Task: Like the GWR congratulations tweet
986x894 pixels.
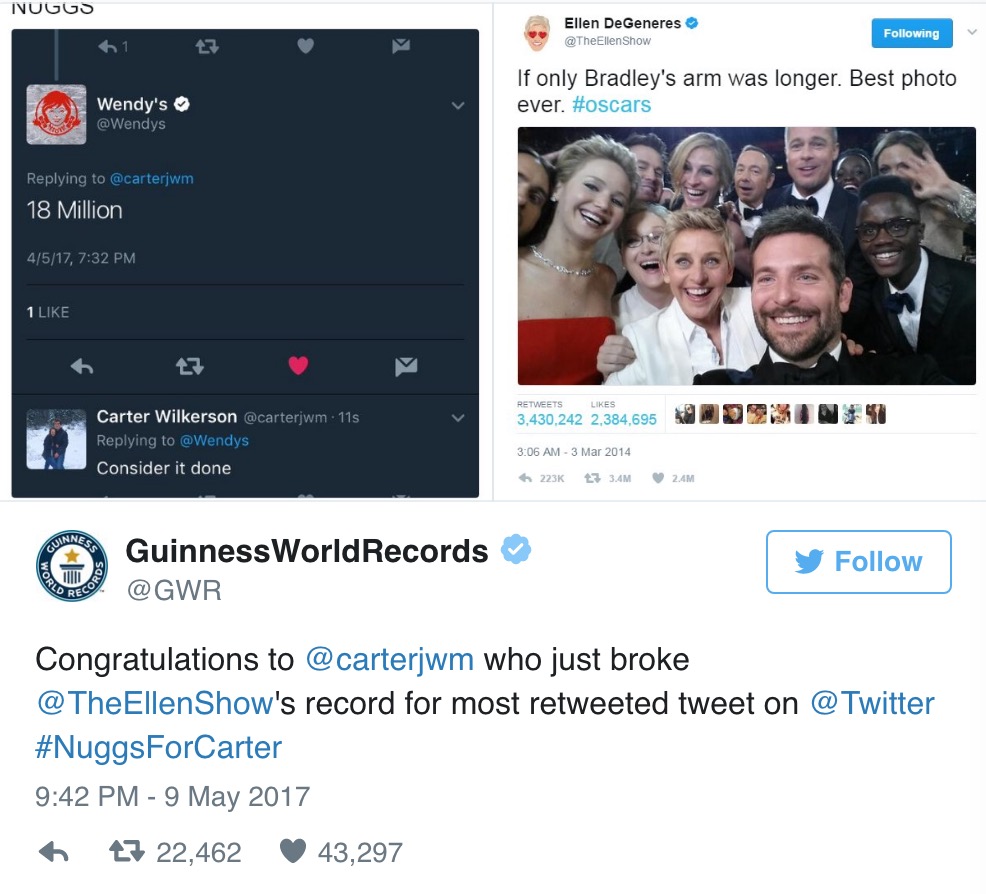Action: tap(292, 852)
